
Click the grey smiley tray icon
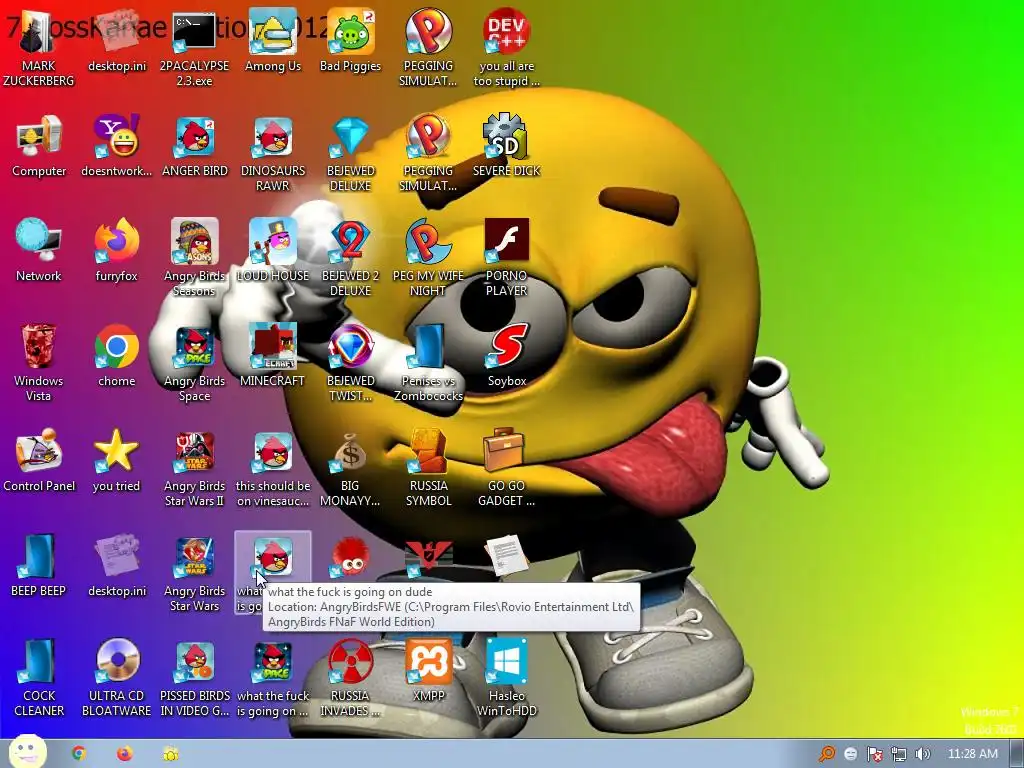pyautogui.click(x=850, y=754)
